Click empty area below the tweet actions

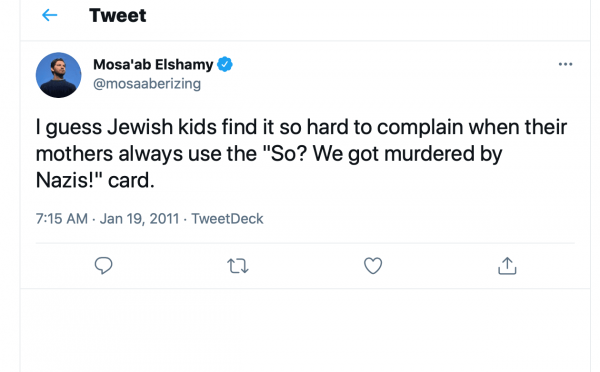[305, 330]
